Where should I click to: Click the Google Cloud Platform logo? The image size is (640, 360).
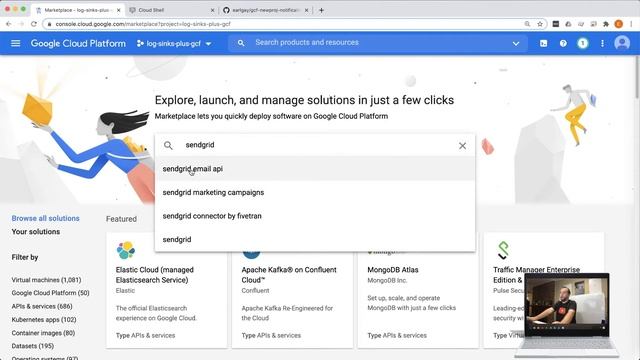pyautogui.click(x=78, y=43)
